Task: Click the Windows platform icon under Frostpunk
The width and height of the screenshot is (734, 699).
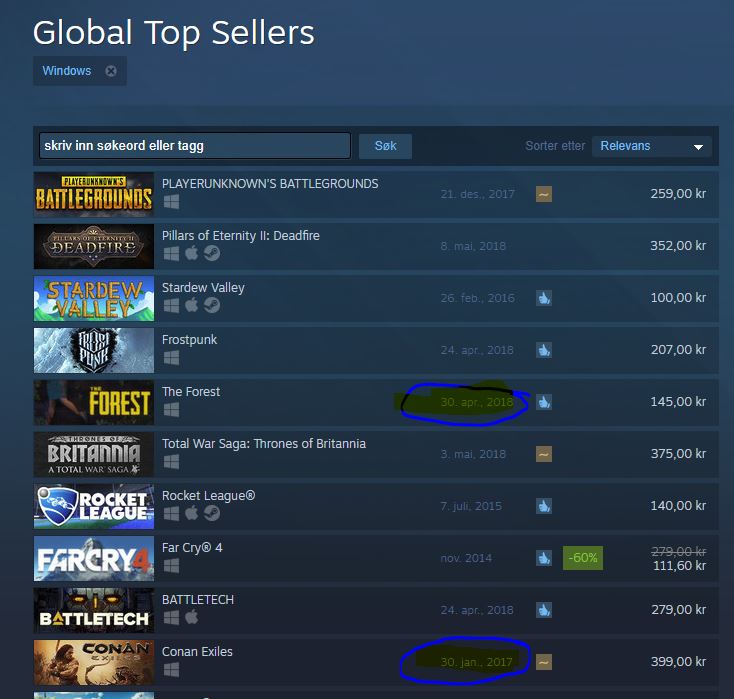Action: 171,358
